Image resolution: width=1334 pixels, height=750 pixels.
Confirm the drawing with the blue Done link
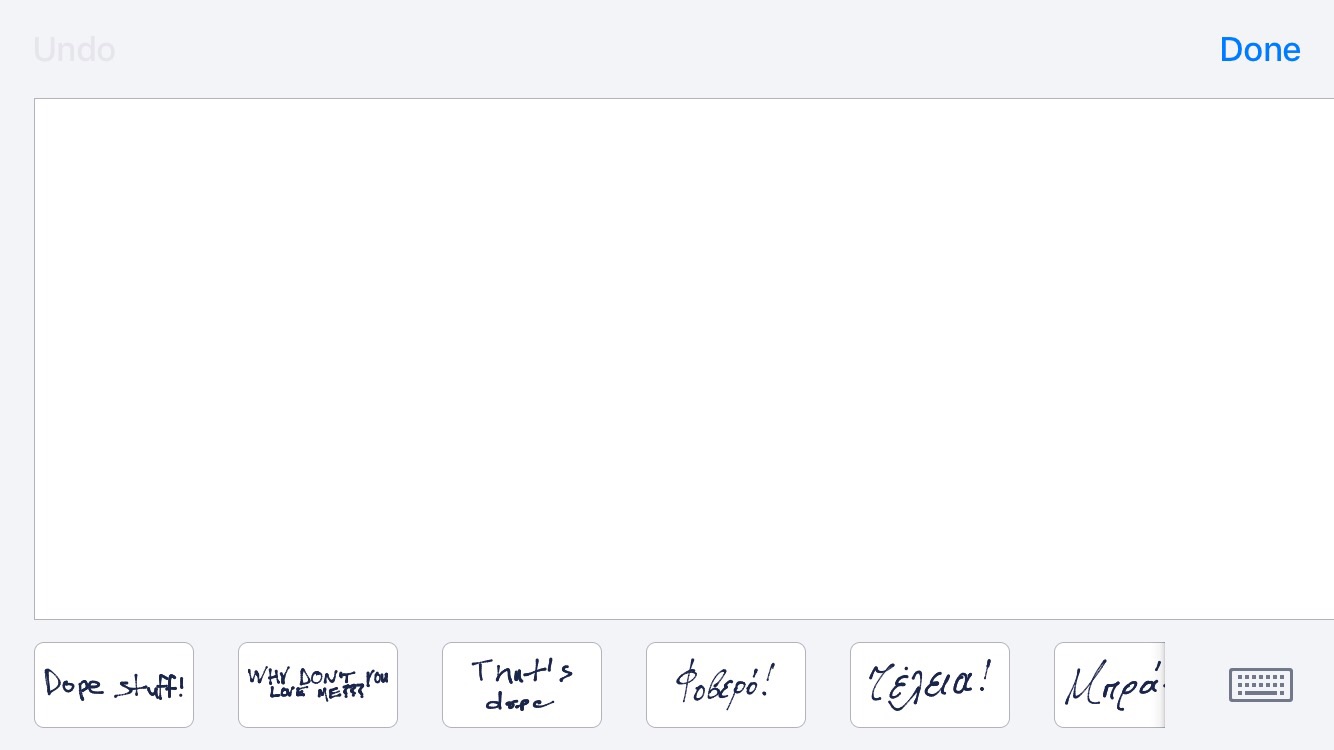tap(1259, 50)
